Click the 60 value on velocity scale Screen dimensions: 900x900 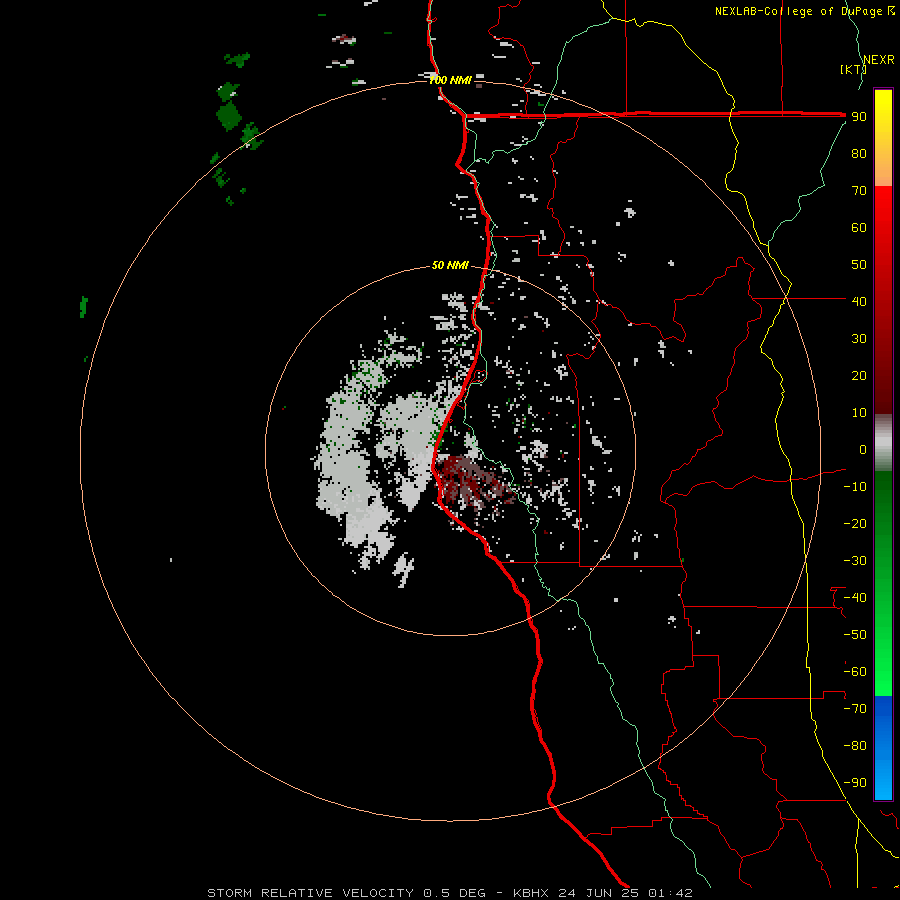(859, 227)
